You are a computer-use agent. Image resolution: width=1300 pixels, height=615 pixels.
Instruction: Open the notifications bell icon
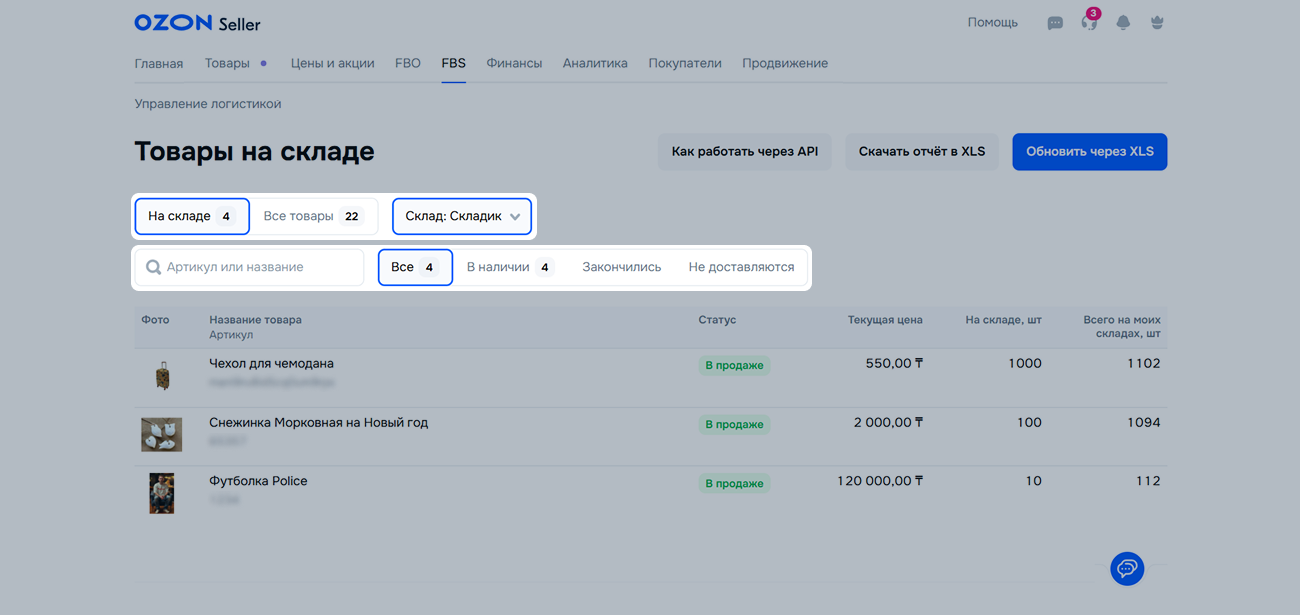pos(1123,23)
